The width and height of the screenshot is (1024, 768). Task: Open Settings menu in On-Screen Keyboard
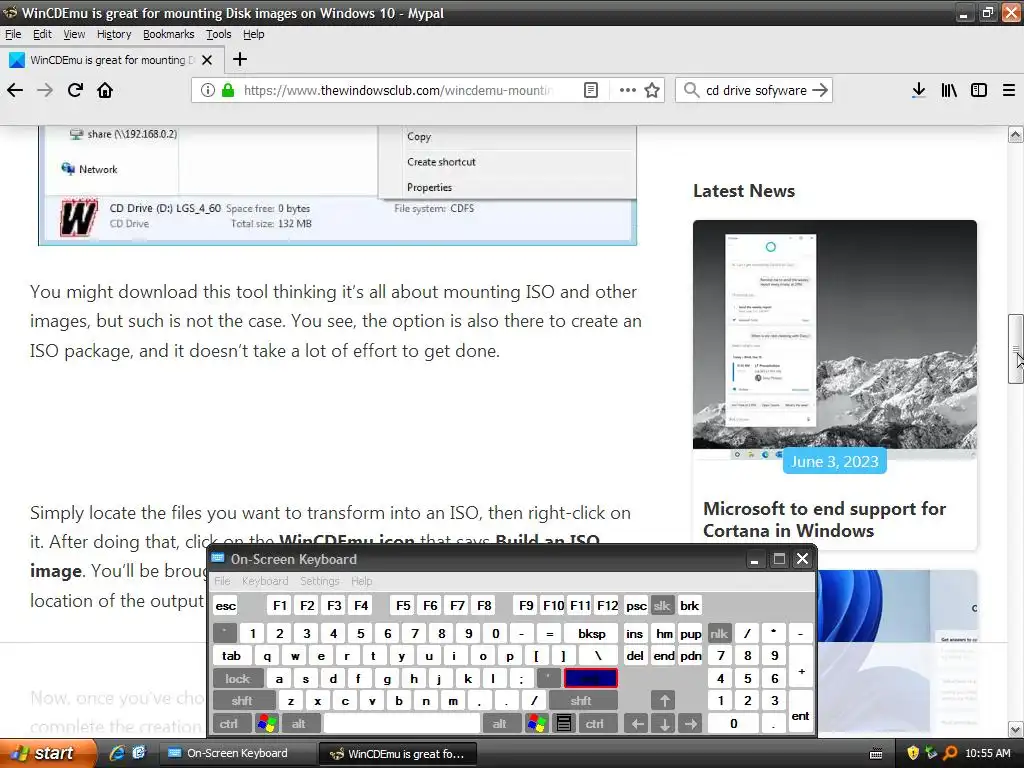click(319, 581)
